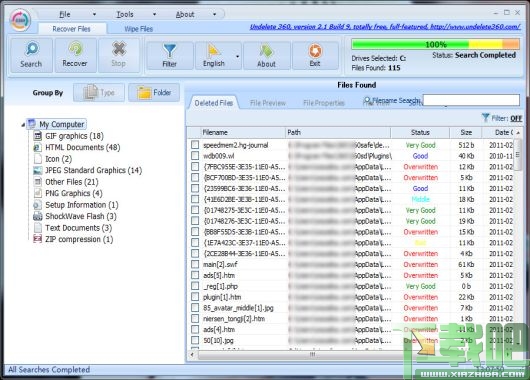Select the 50[10].jpg file row
Image resolution: width=530 pixels, height=380 pixels.
coord(352,340)
